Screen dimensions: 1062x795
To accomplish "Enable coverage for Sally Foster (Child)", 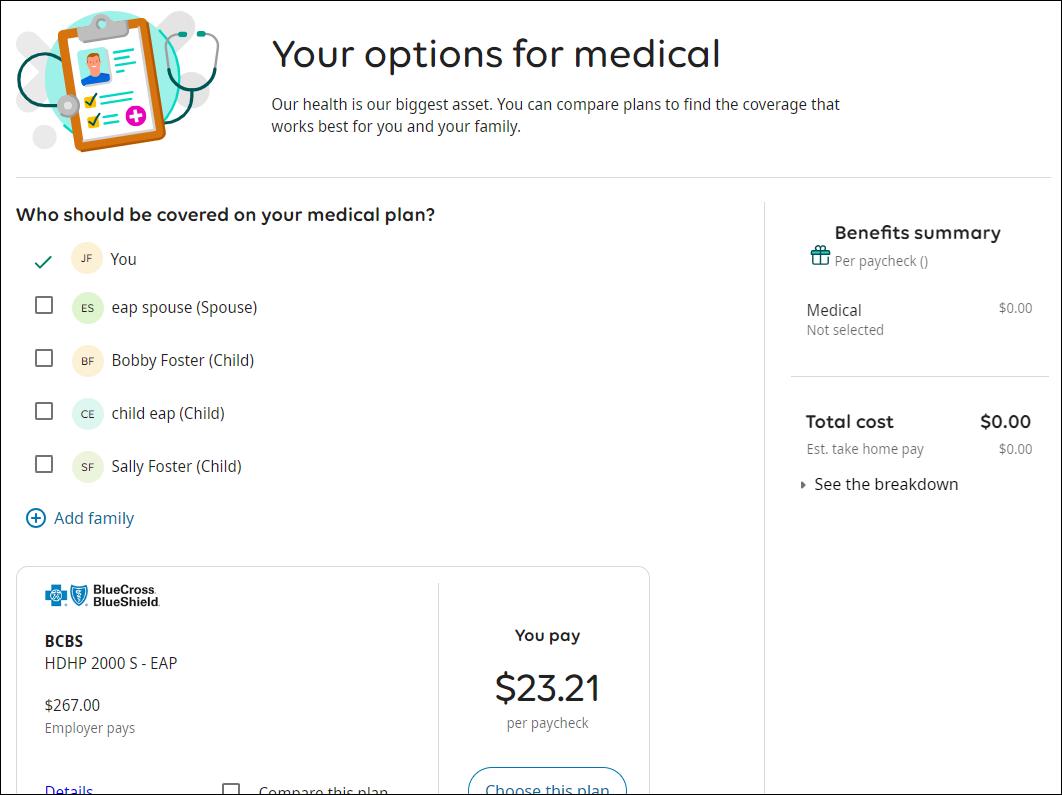I will 44,464.
